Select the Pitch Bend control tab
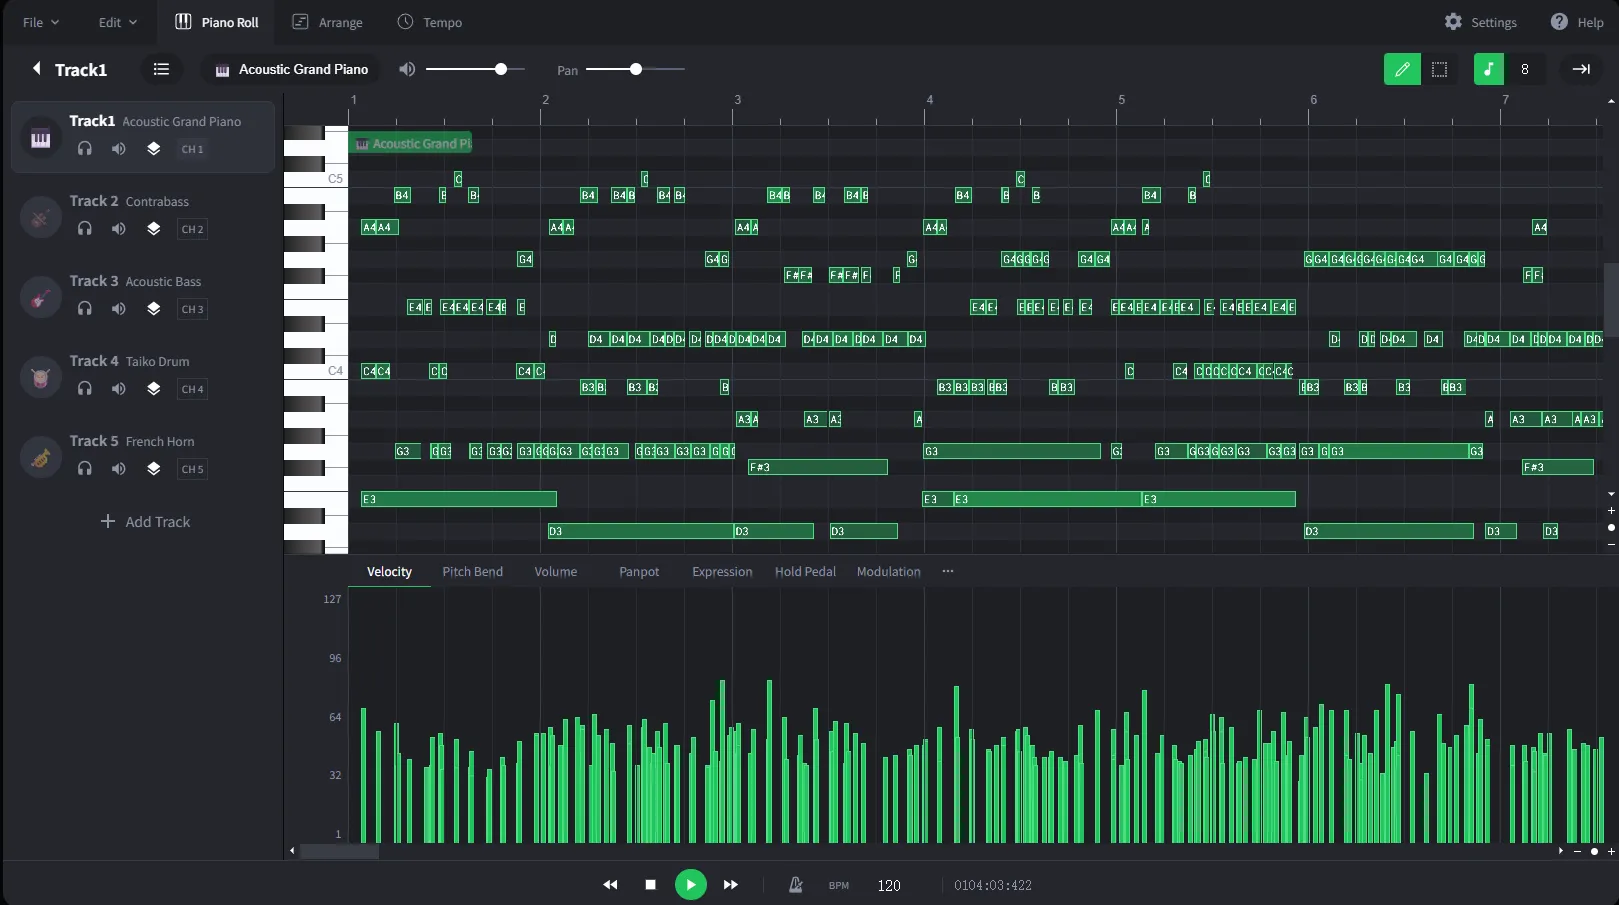 tap(473, 572)
